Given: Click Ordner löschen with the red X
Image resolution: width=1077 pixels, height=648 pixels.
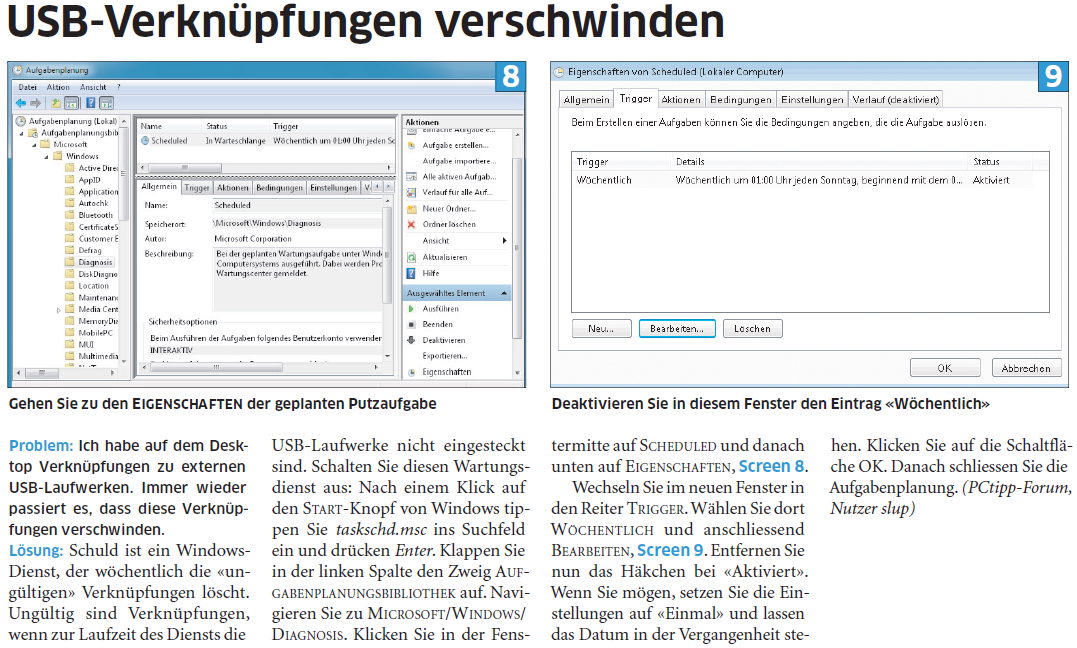Looking at the screenshot, I should [449, 225].
